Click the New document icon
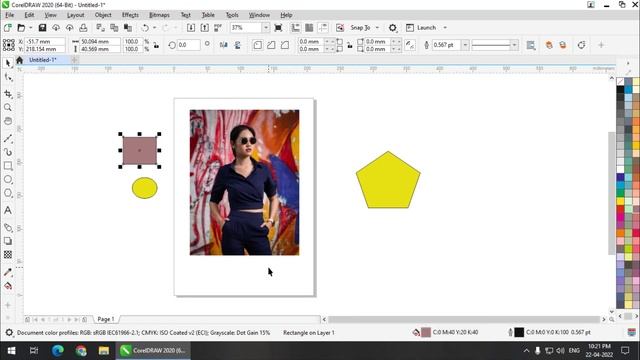The width and height of the screenshot is (640, 360). (x=7, y=28)
